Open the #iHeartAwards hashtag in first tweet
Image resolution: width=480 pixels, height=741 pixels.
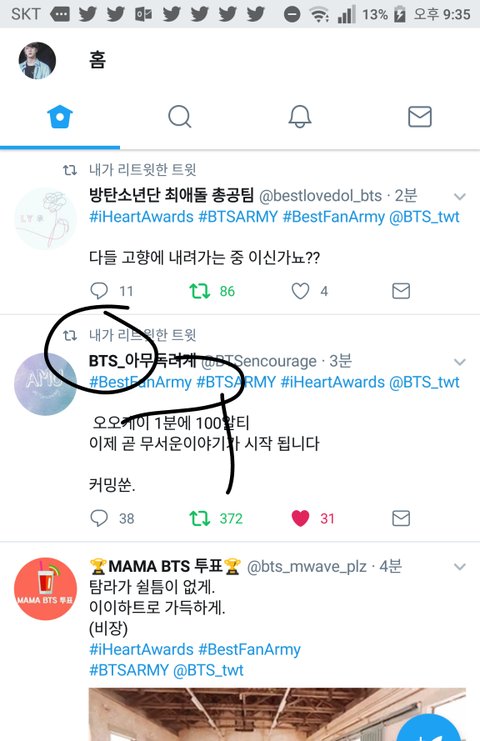click(141, 217)
